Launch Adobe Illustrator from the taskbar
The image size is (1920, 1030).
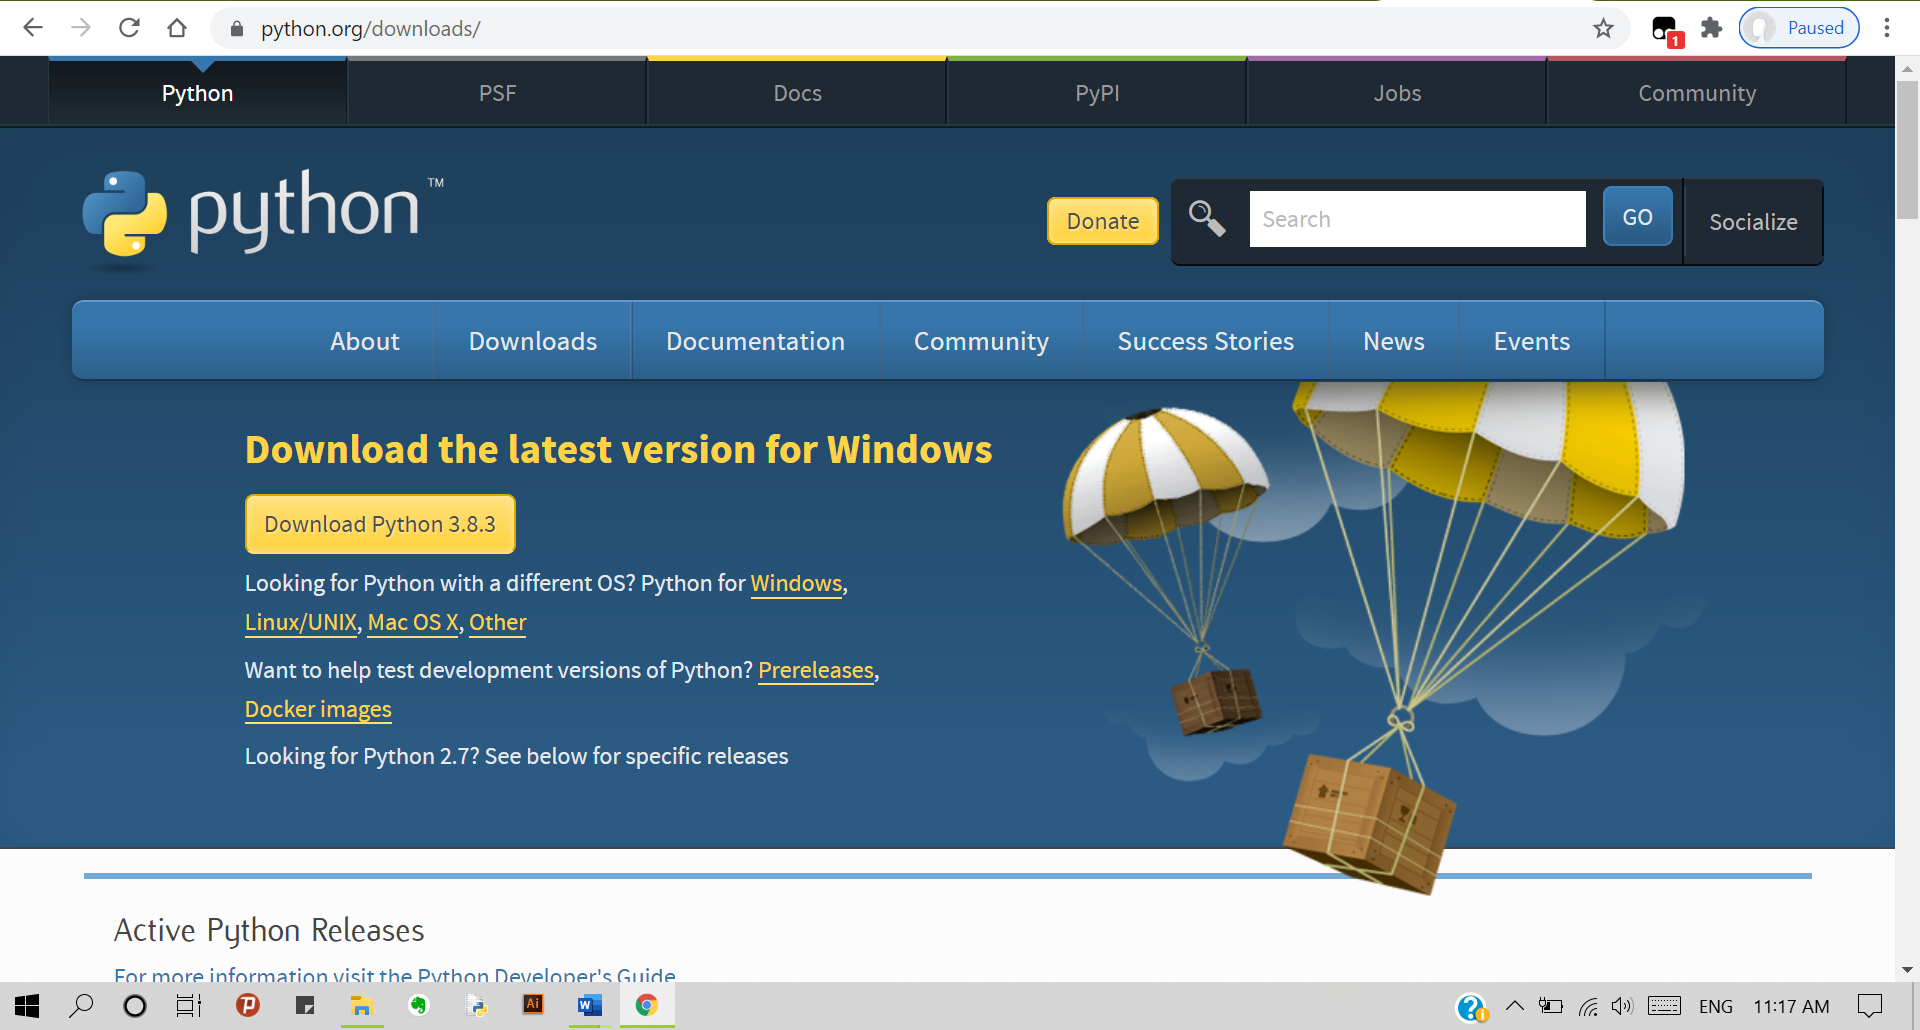tap(533, 1006)
